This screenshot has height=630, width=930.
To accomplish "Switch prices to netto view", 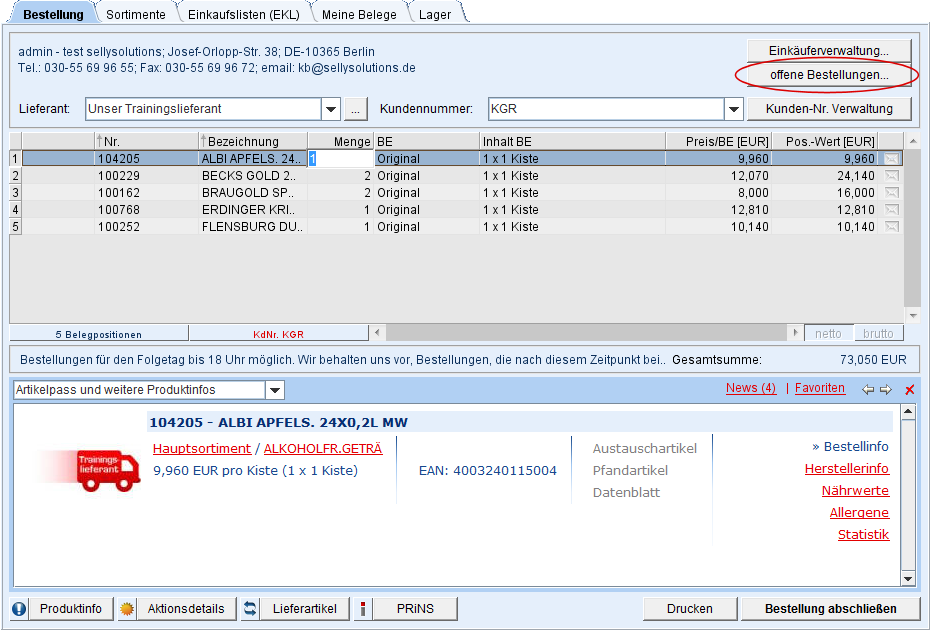I will click(x=828, y=333).
